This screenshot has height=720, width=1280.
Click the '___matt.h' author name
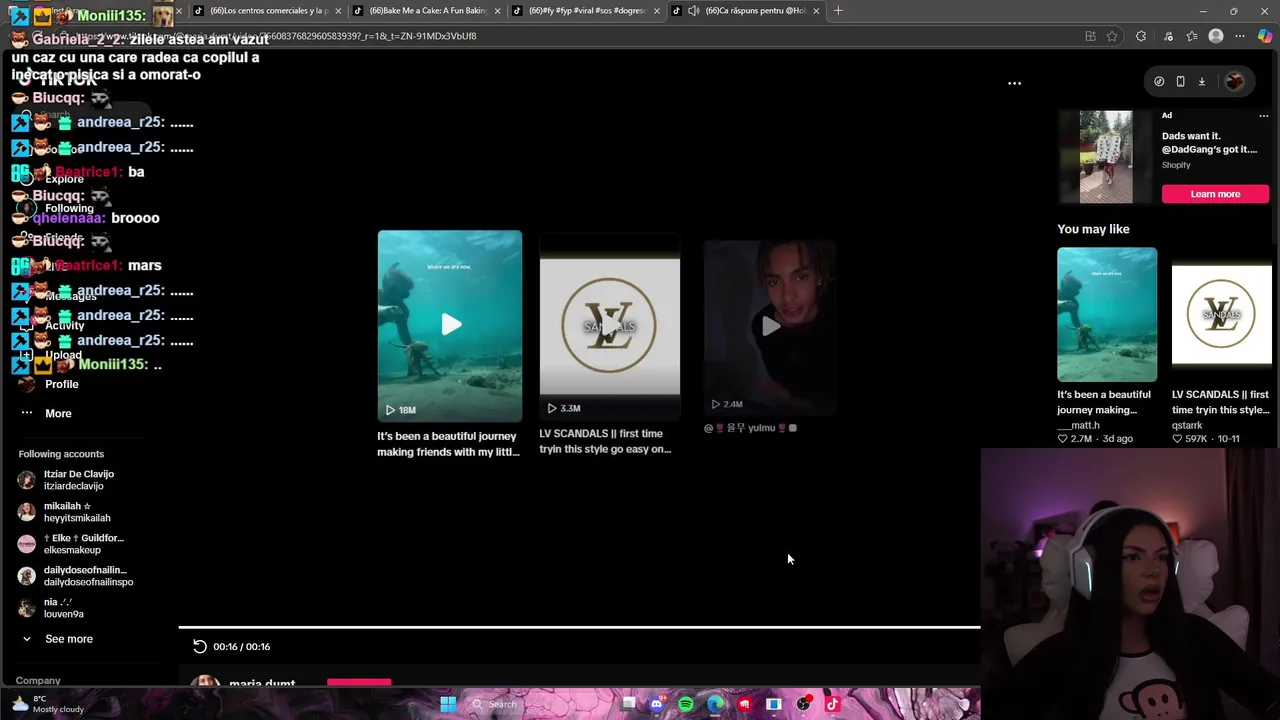[x=1078, y=425]
